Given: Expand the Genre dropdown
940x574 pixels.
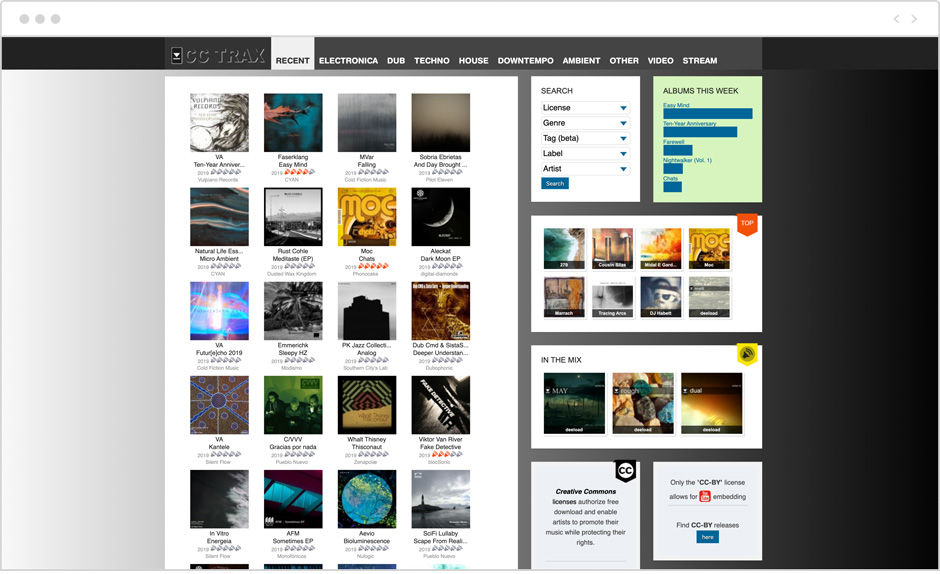Looking at the screenshot, I should pyautogui.click(x=585, y=123).
